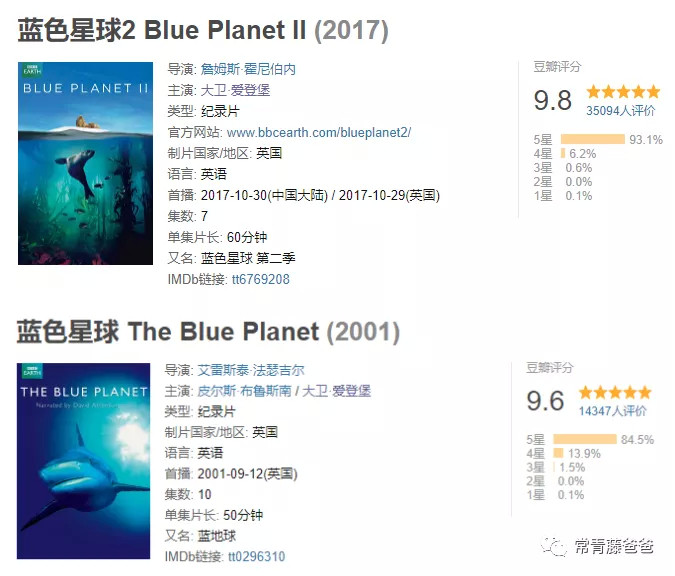The width and height of the screenshot is (675, 576).
Task: Click the five-star rating icons beside 9.8
Action: [x=623, y=92]
